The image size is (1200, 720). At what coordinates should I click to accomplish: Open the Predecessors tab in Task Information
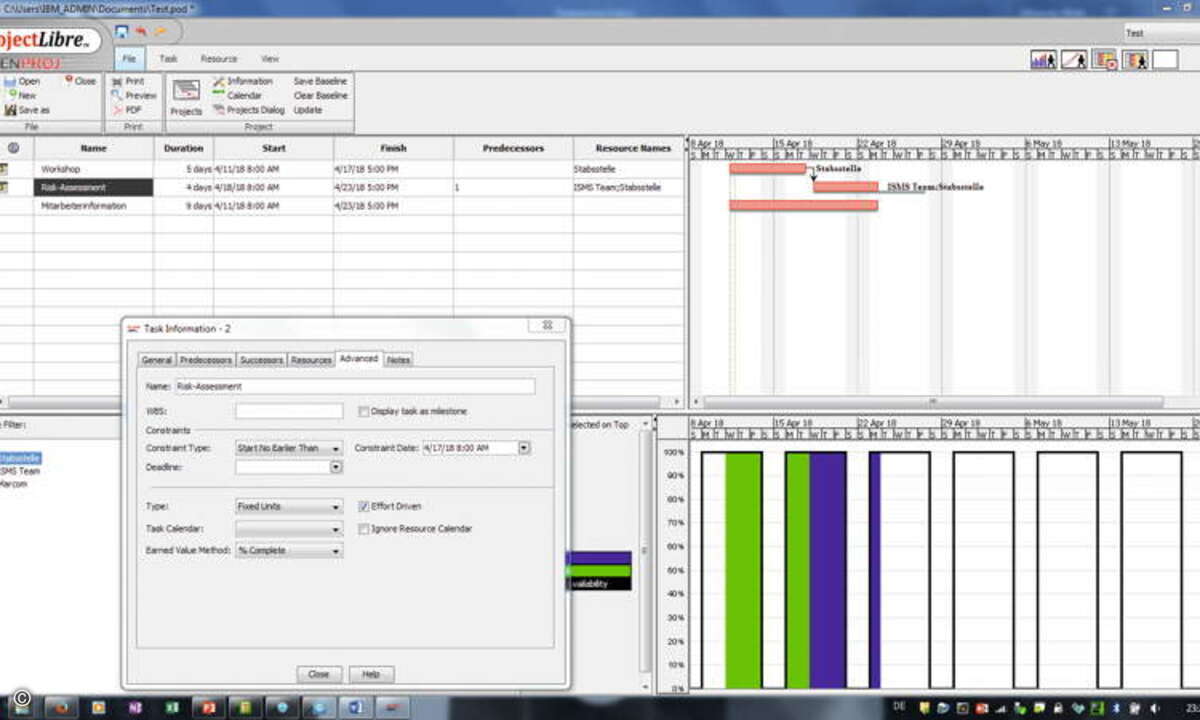pyautogui.click(x=206, y=360)
